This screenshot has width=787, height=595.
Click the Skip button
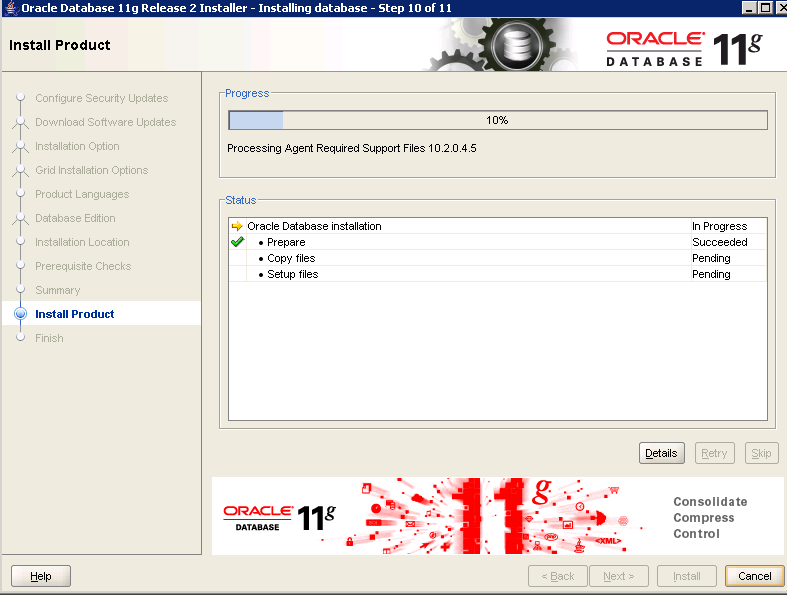(x=761, y=453)
